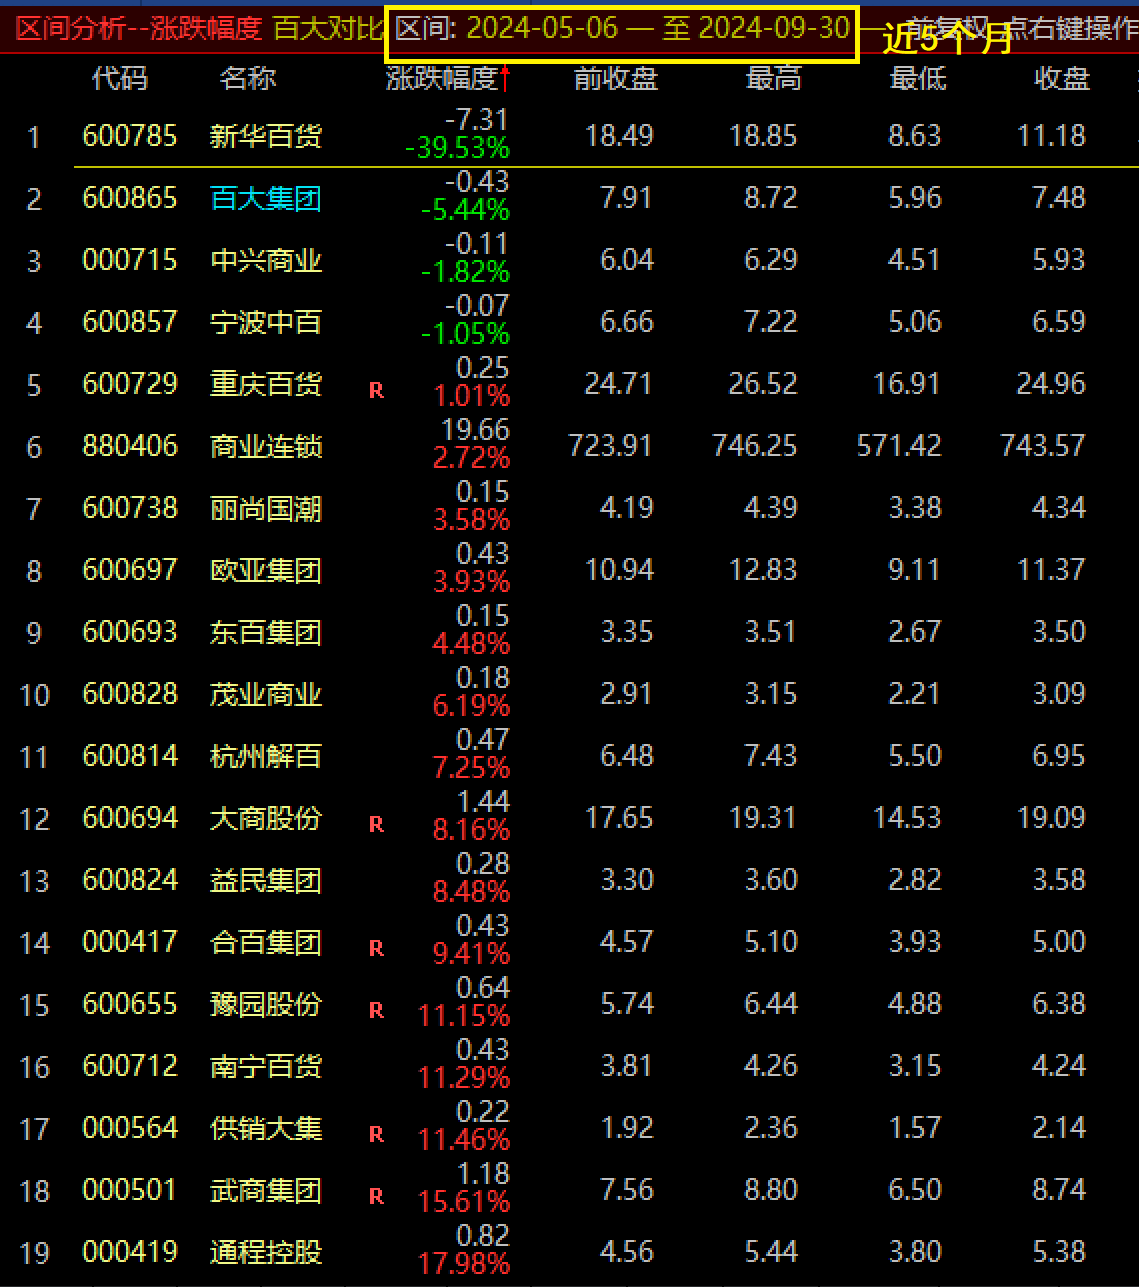Click stock code 000419

130,1252
